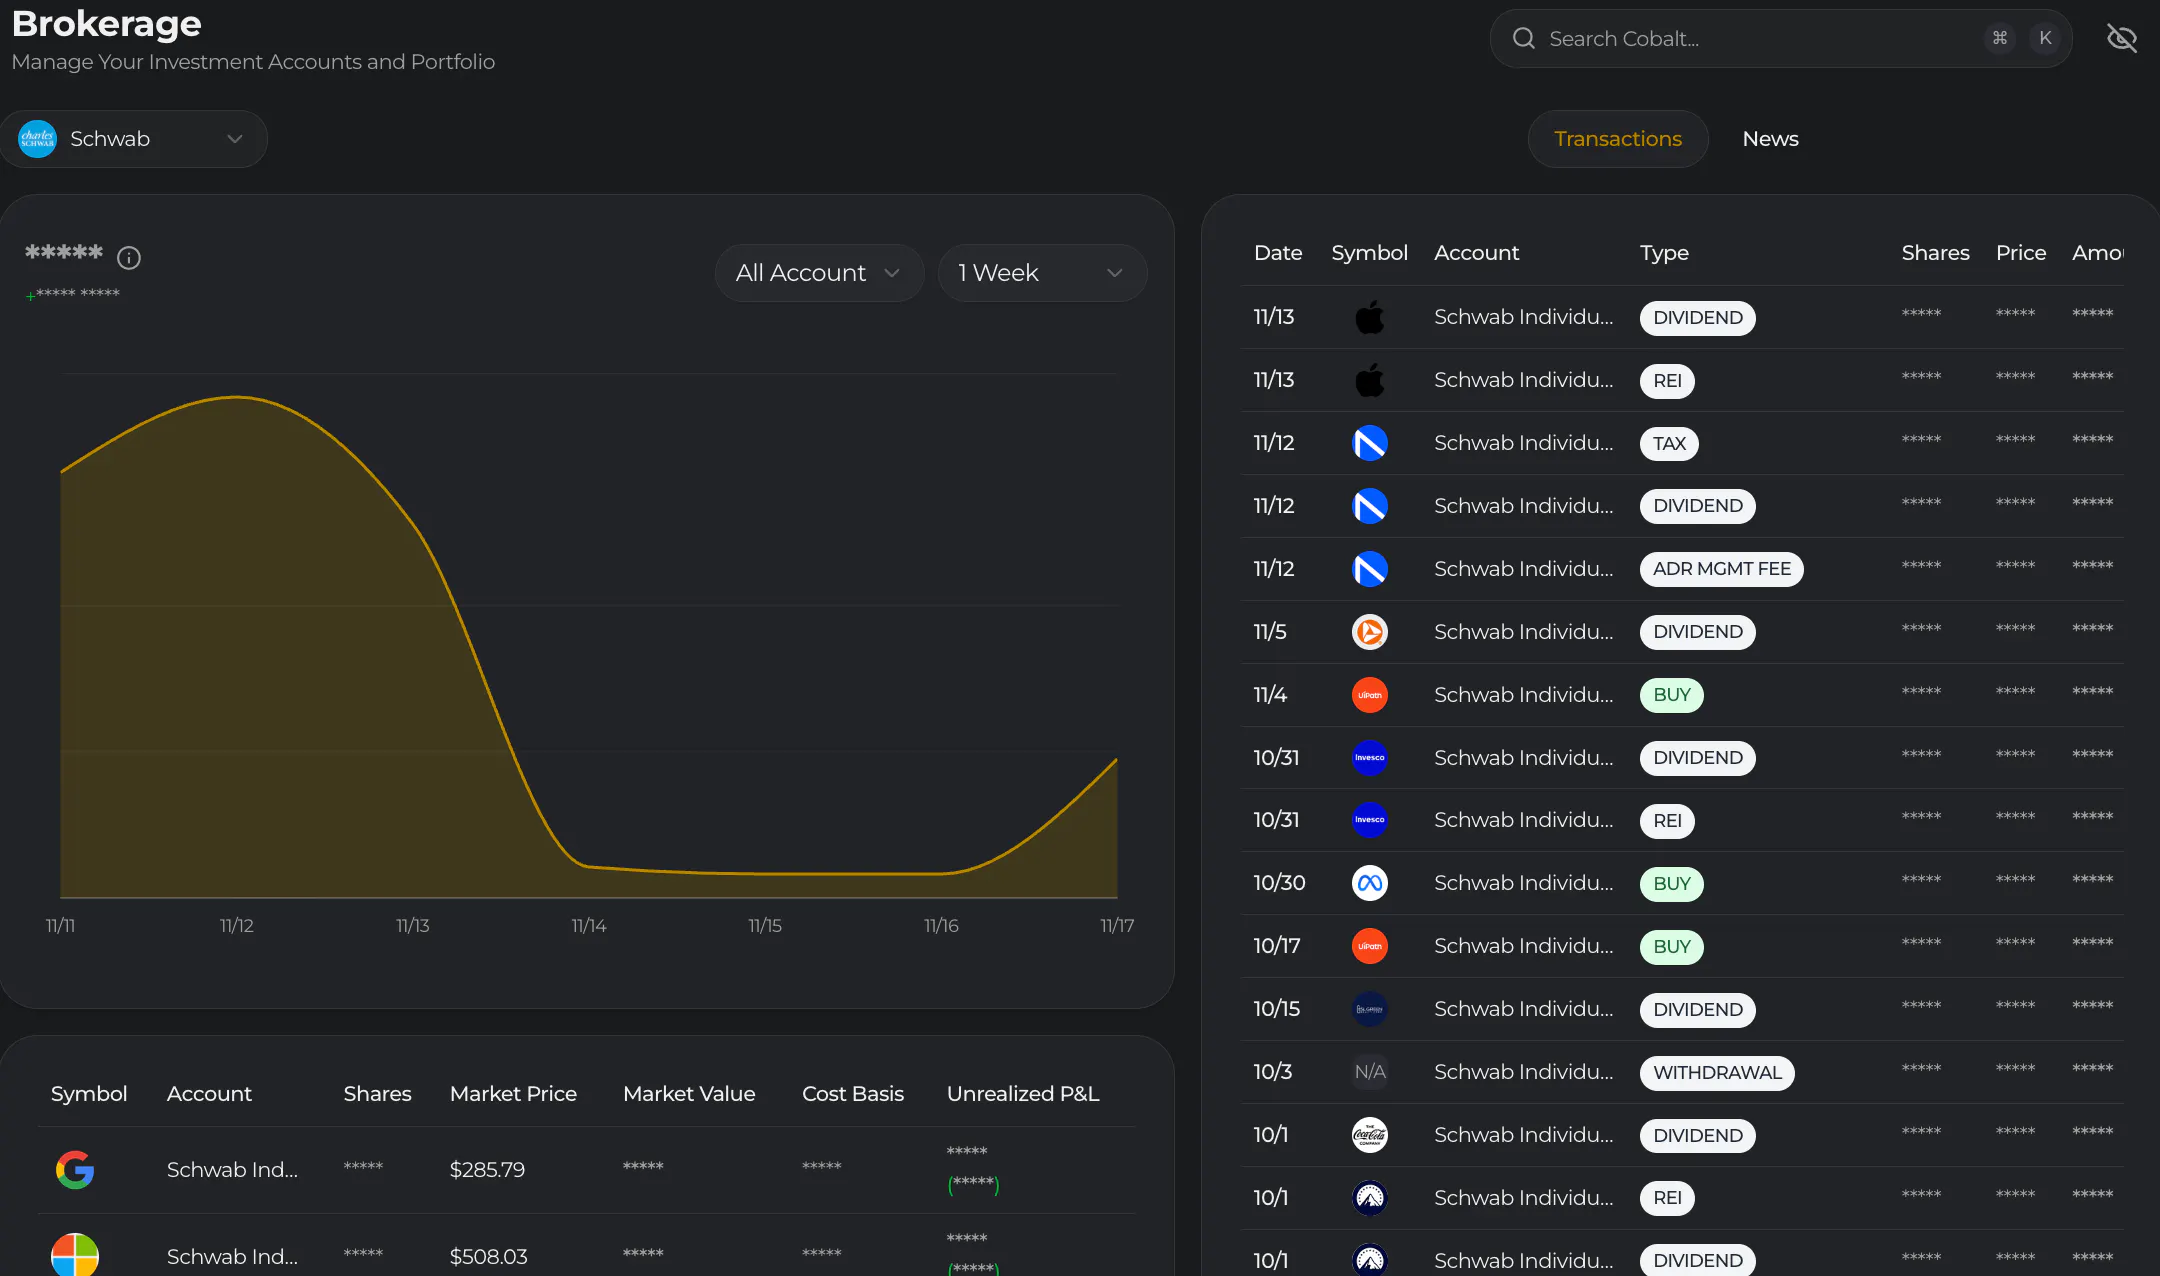The width and height of the screenshot is (2160, 1276).
Task: Click the BUY badge in the 10/30 row
Action: (x=1672, y=884)
